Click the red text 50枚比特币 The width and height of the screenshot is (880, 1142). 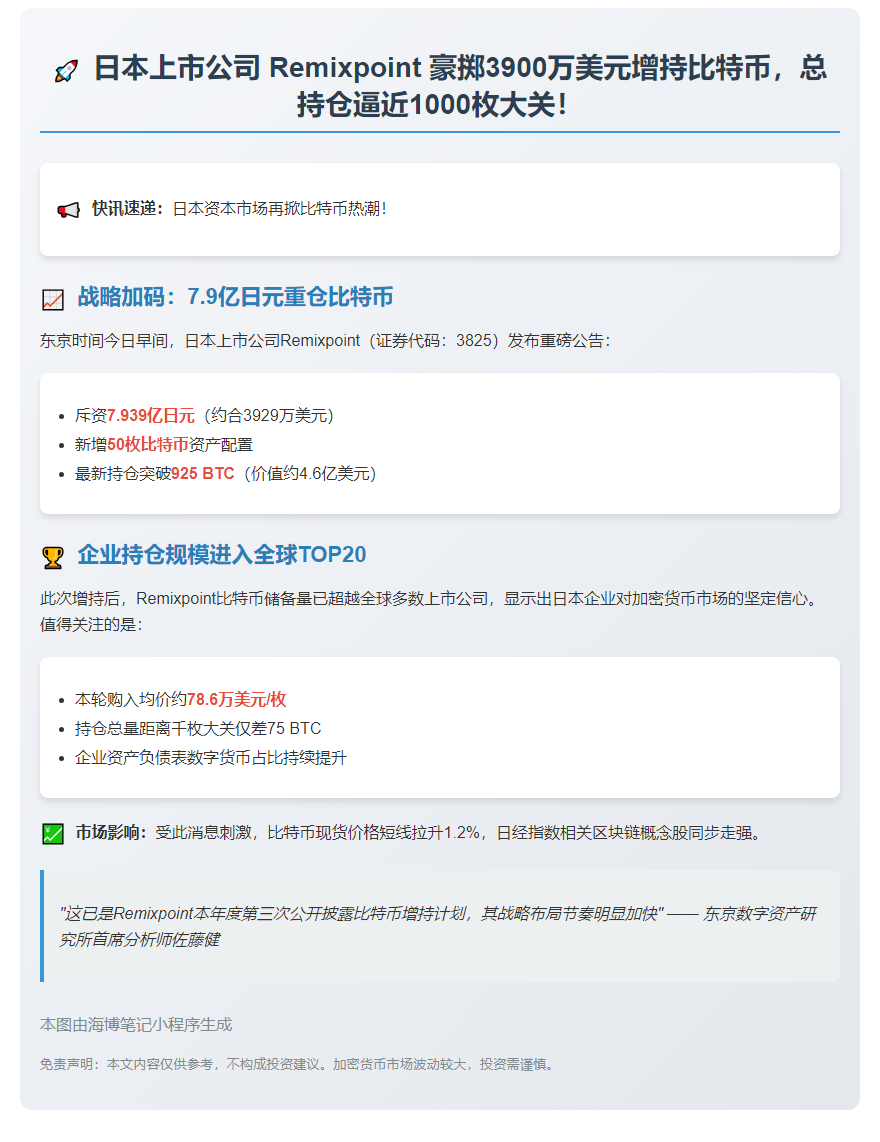[x=148, y=445]
